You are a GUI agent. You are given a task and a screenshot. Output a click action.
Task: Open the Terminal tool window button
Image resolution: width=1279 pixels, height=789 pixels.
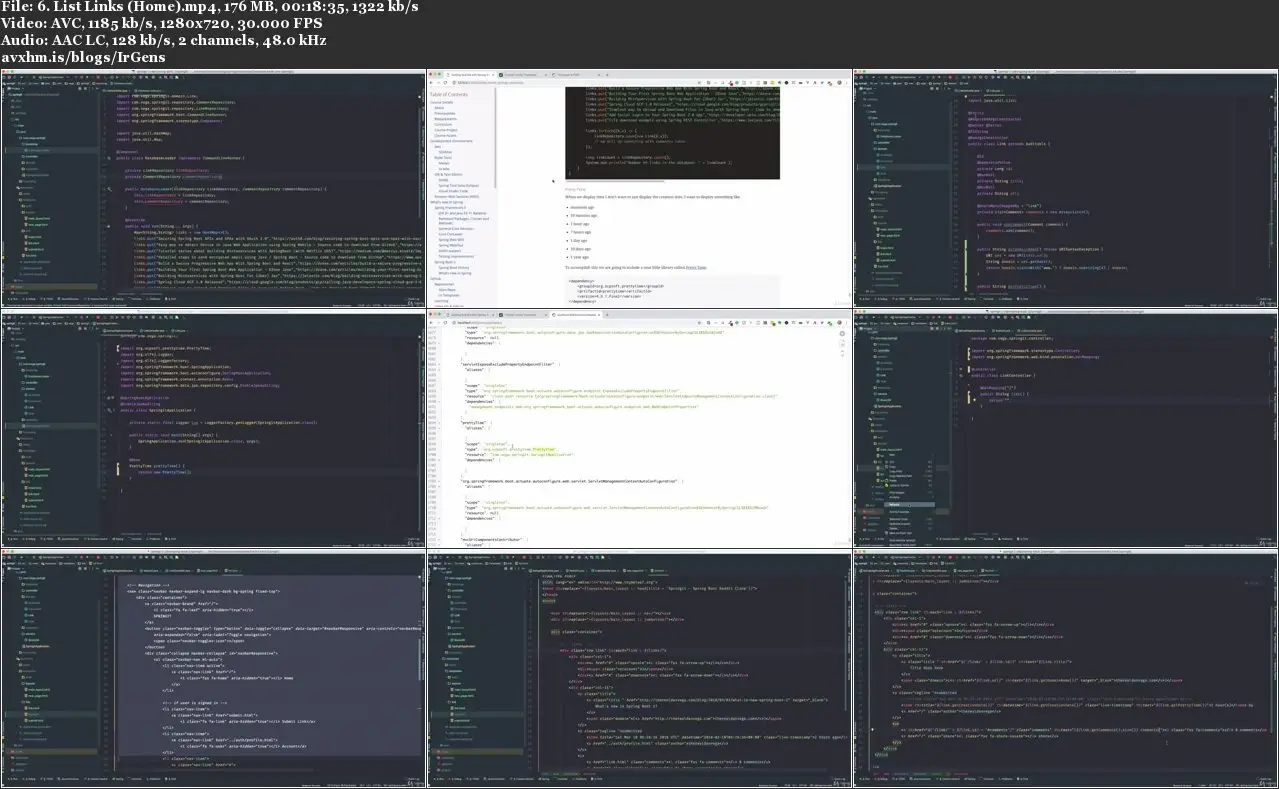click(x=134, y=300)
